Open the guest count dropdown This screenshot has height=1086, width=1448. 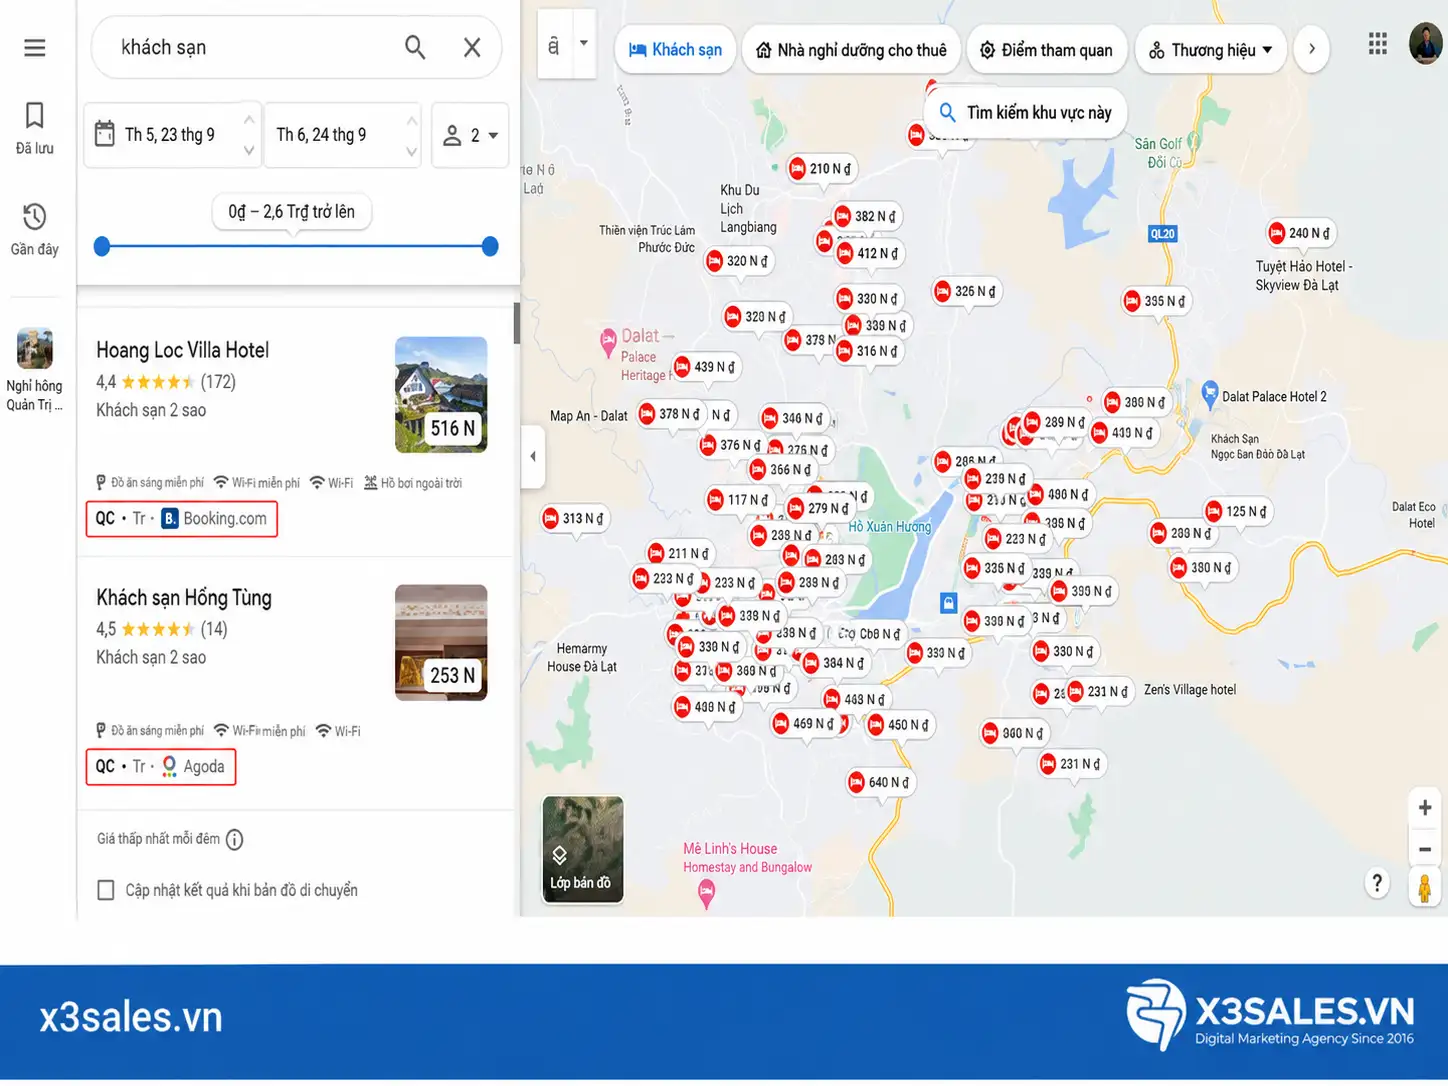[470, 135]
